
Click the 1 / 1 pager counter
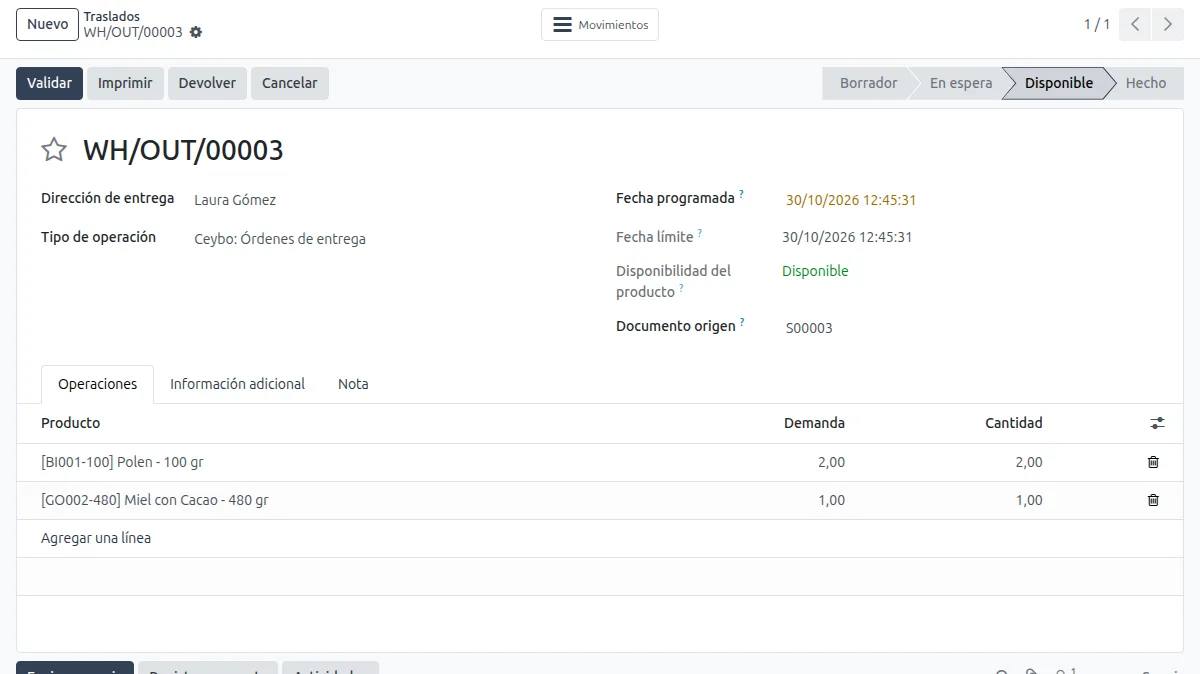coord(1097,25)
